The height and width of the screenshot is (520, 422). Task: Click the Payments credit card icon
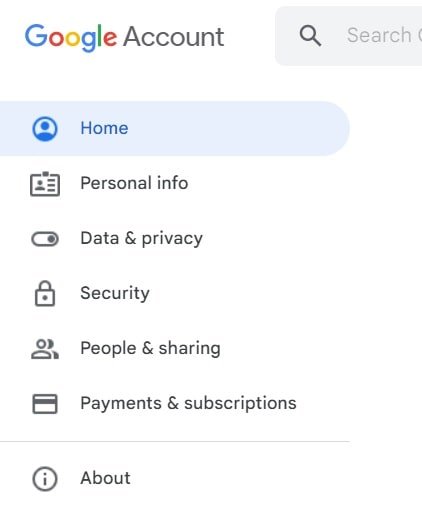[45, 404]
